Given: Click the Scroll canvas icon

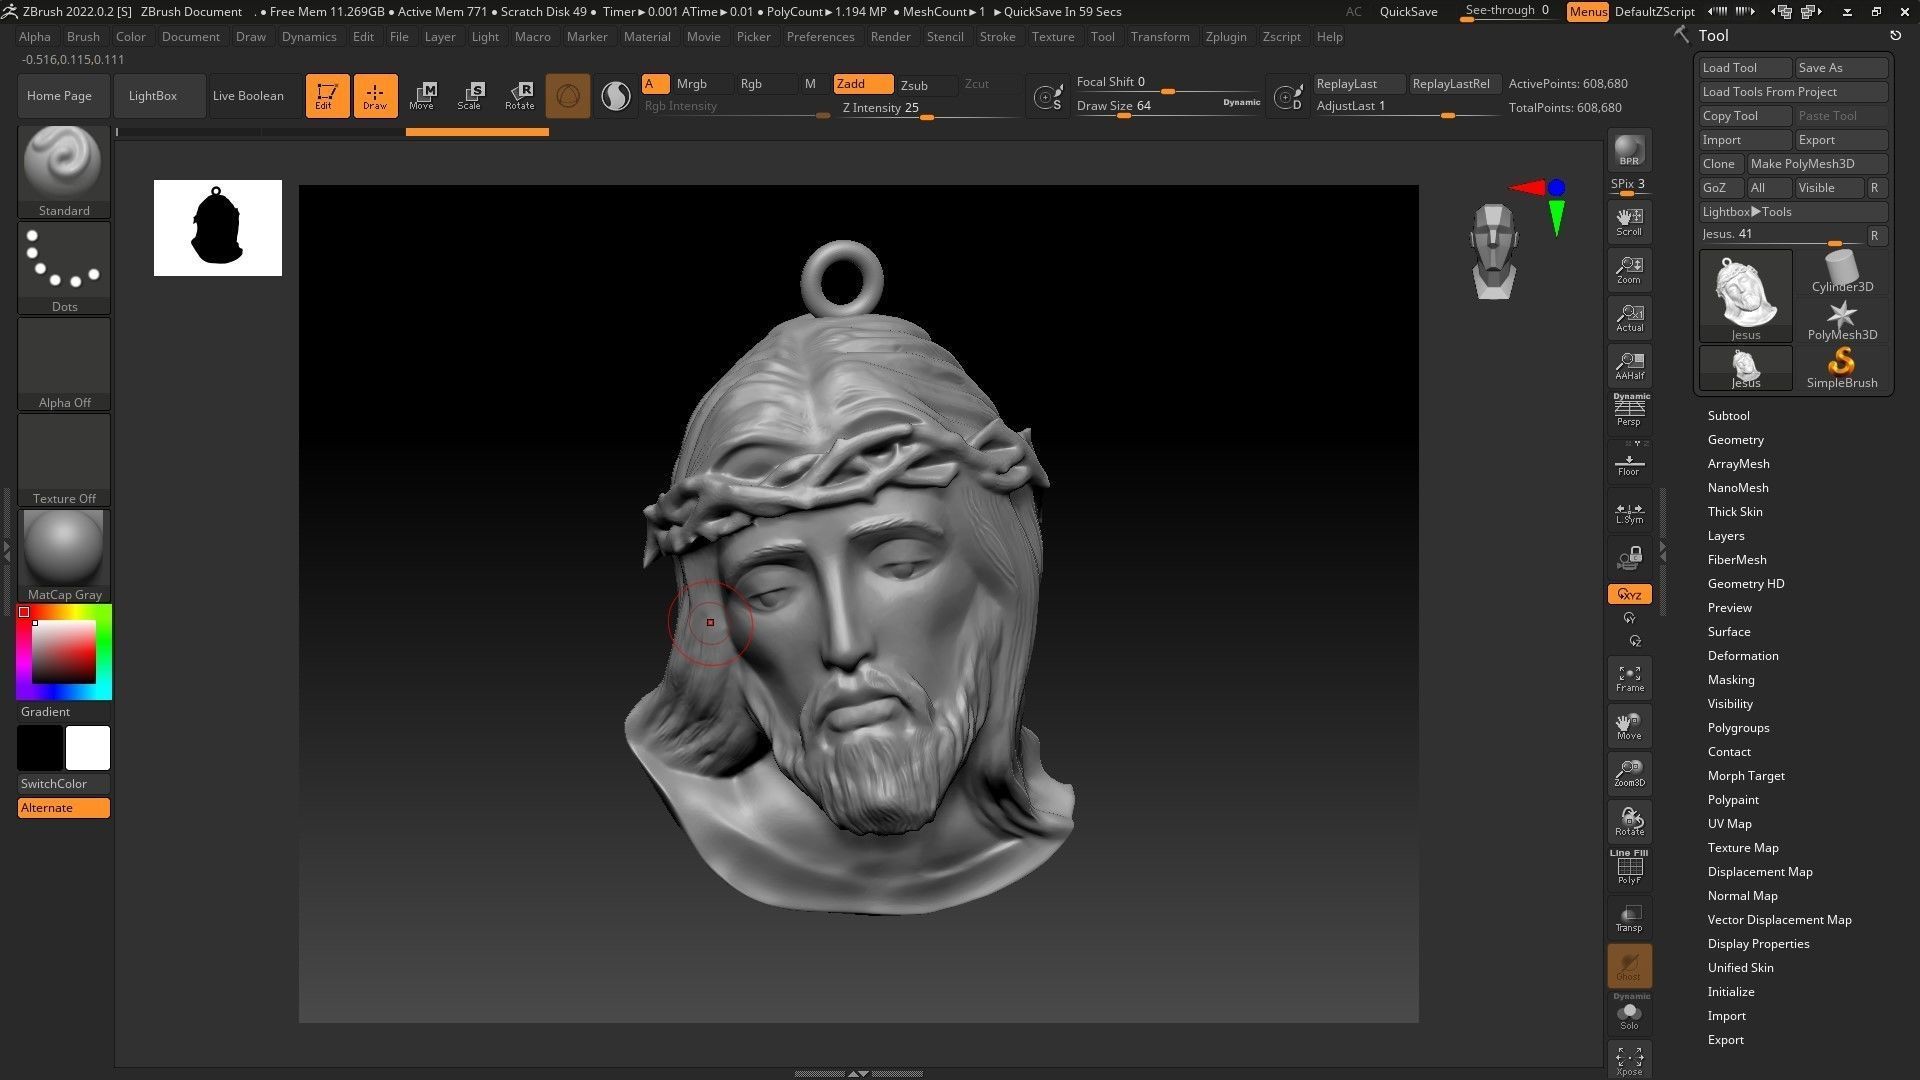Looking at the screenshot, I should click(1629, 221).
